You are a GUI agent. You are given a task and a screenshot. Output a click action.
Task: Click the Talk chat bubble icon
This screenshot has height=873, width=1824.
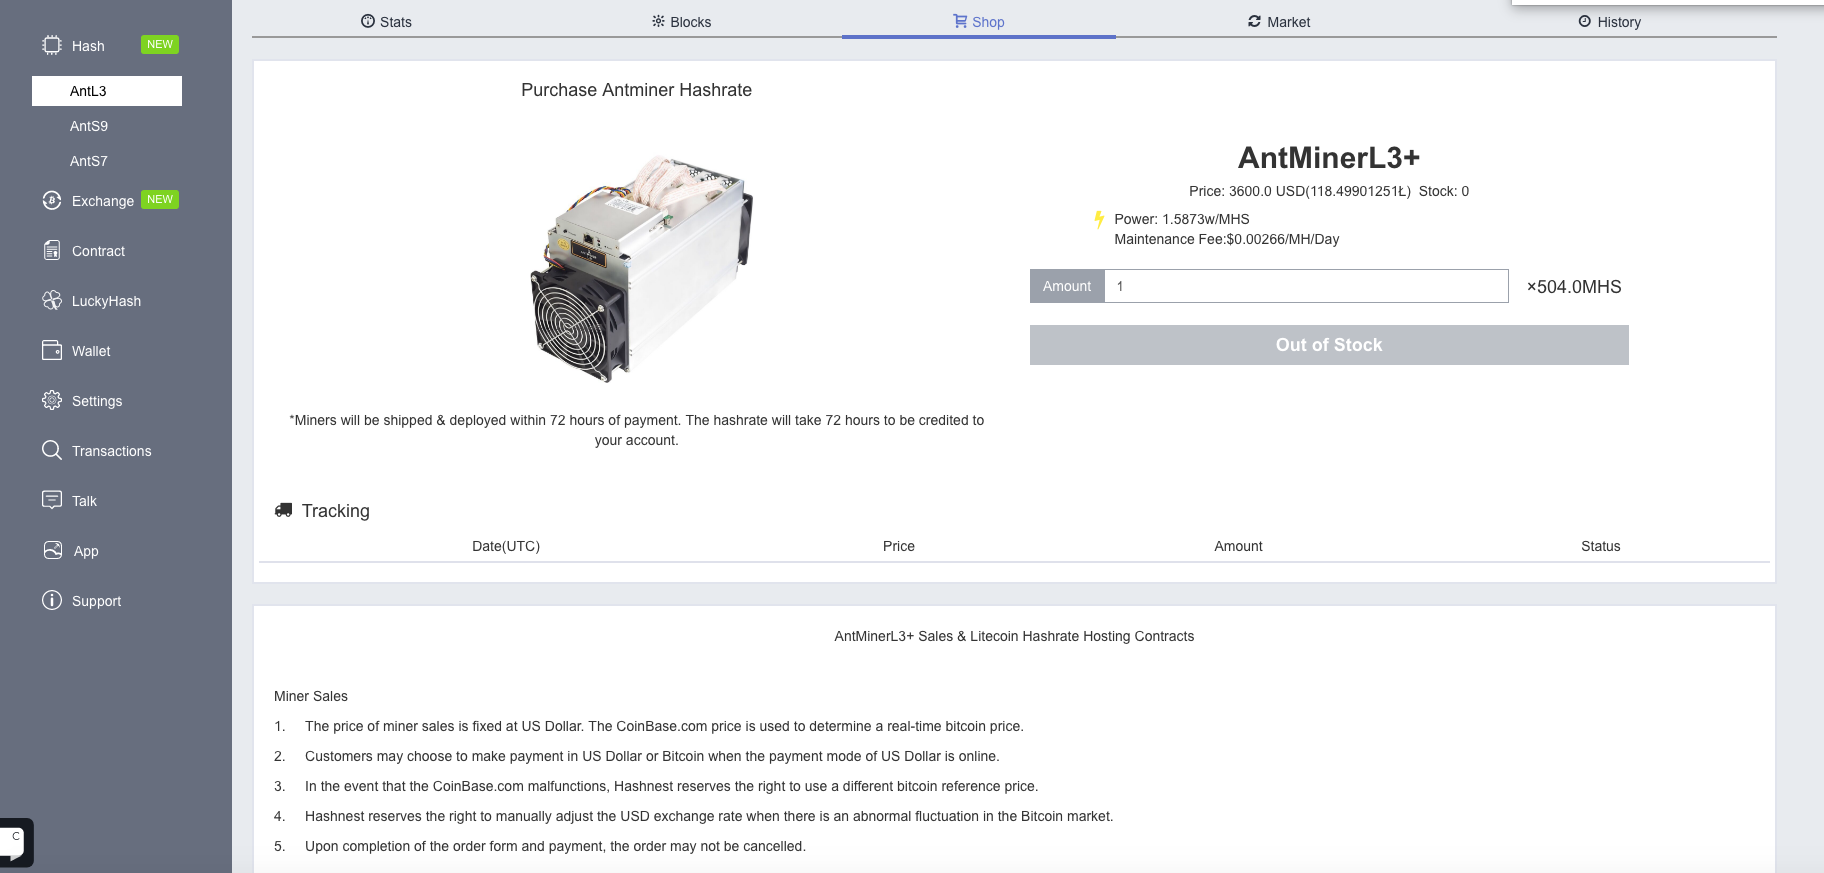[x=52, y=500]
